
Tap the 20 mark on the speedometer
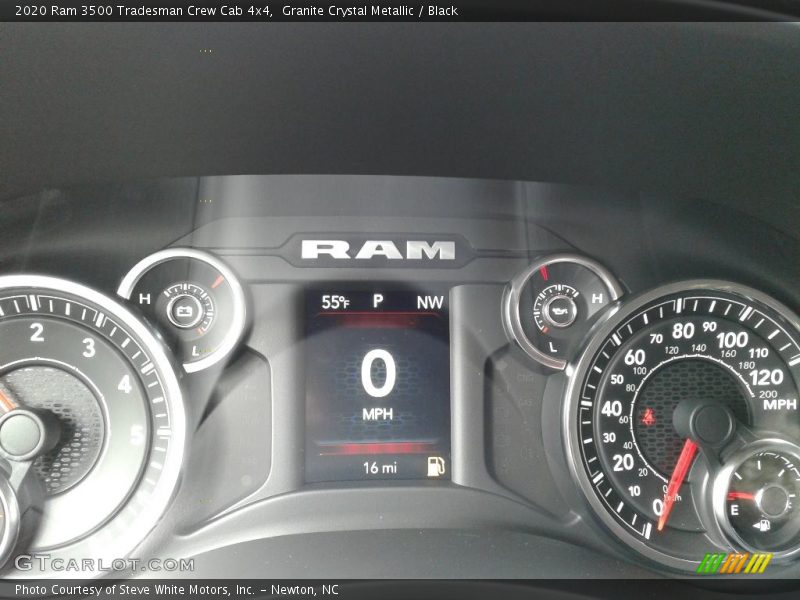[623, 462]
